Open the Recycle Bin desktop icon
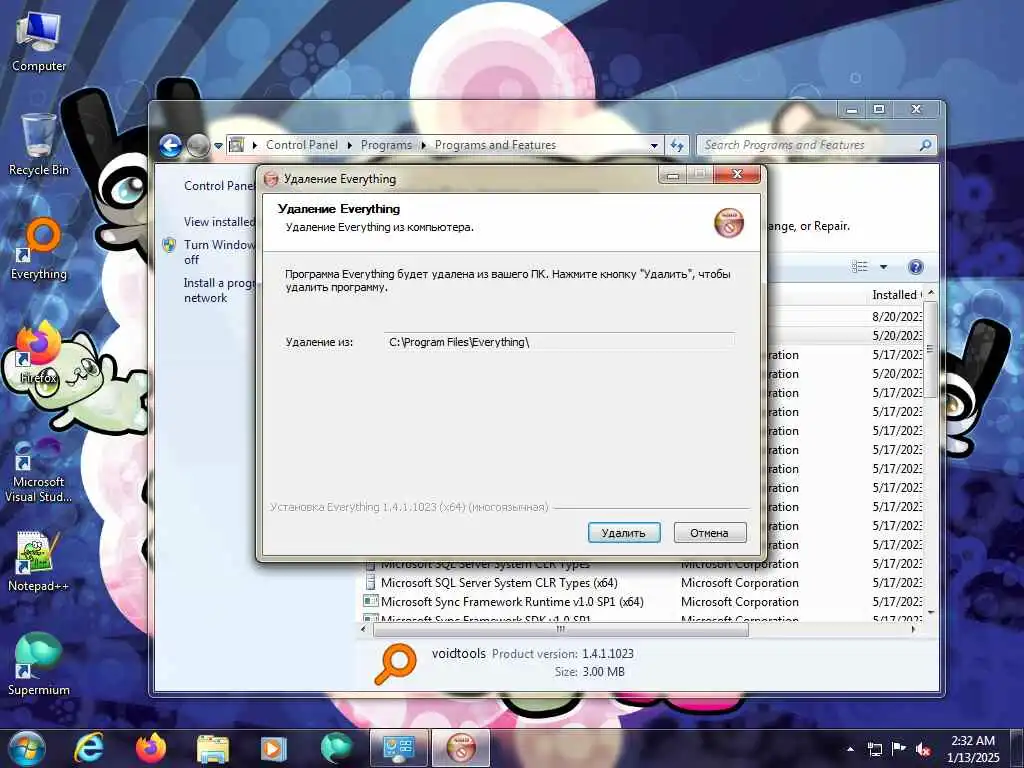This screenshot has width=1024, height=768. coord(39,145)
